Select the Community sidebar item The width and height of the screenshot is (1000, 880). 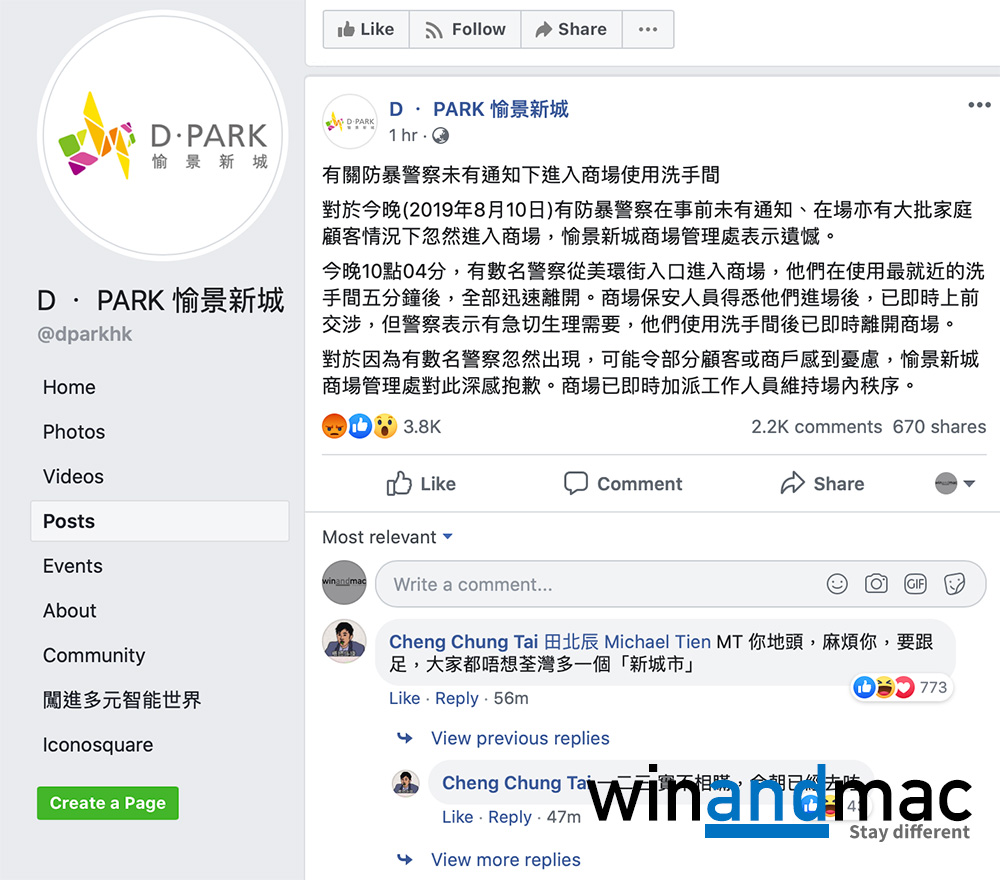pos(94,656)
